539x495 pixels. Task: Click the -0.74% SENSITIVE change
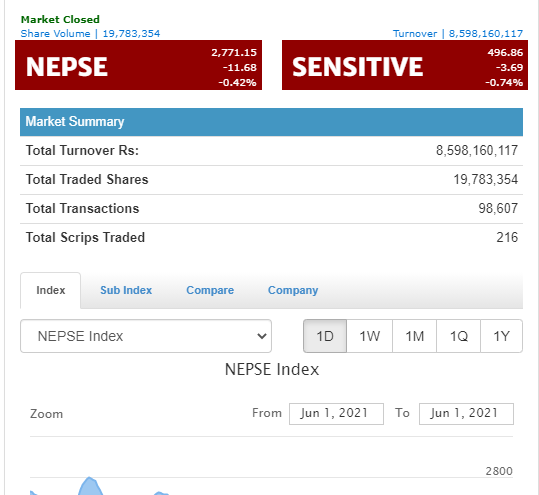click(504, 82)
